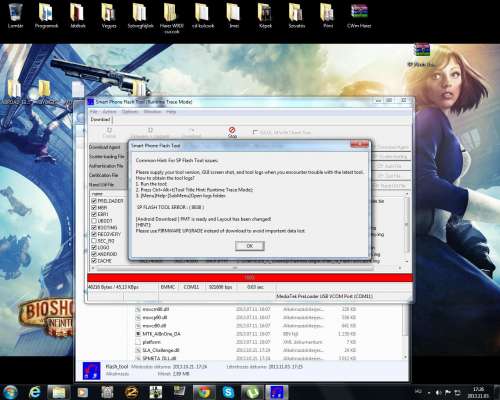This screenshot has height=400, width=500.
Task: Toggle the CACHE checkbox
Action: (x=94, y=261)
